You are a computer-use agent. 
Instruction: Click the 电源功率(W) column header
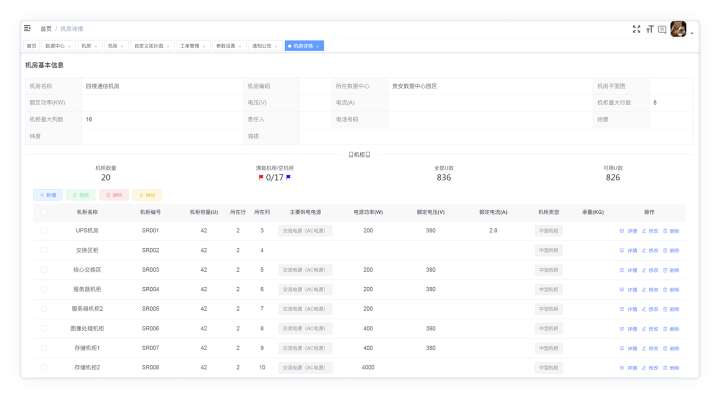pyautogui.click(x=368, y=212)
